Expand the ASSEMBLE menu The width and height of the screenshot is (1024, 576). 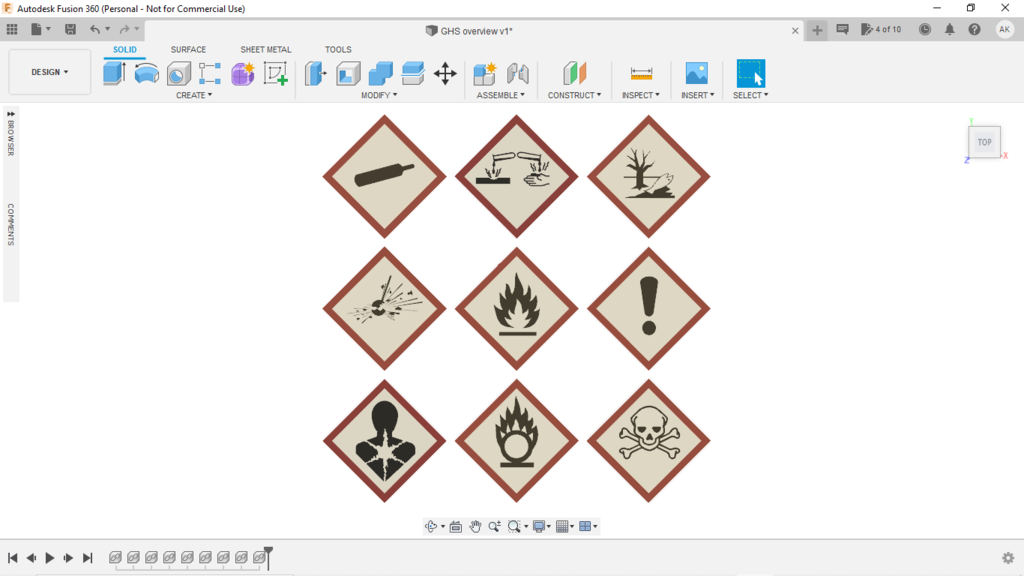(501, 95)
